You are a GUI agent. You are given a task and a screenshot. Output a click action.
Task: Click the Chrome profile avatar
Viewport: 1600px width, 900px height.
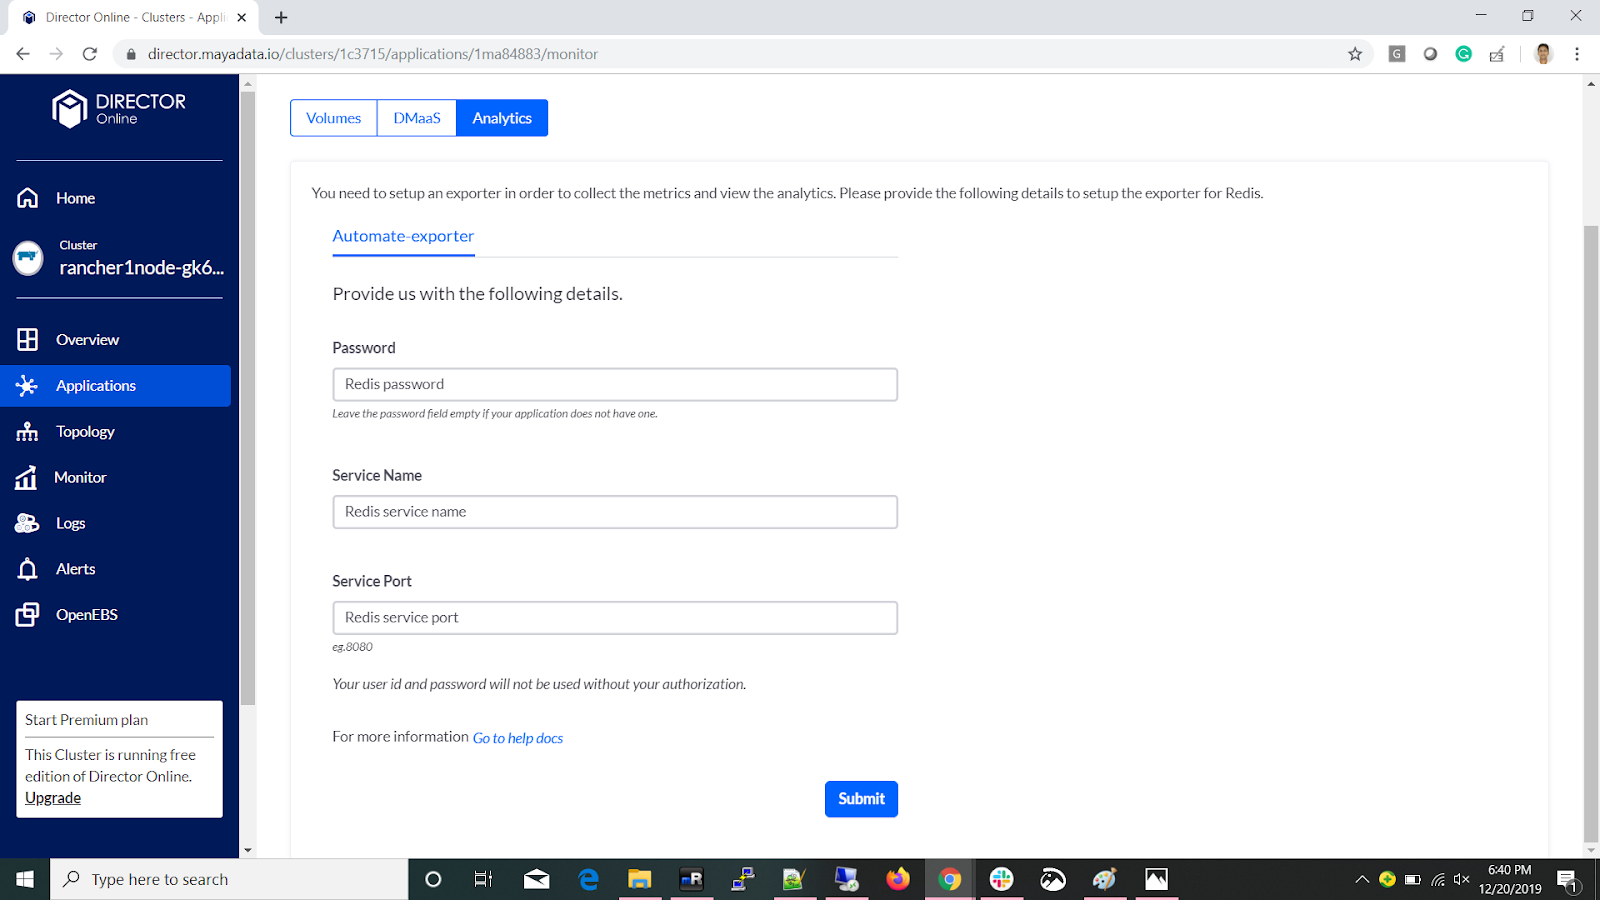click(x=1544, y=54)
